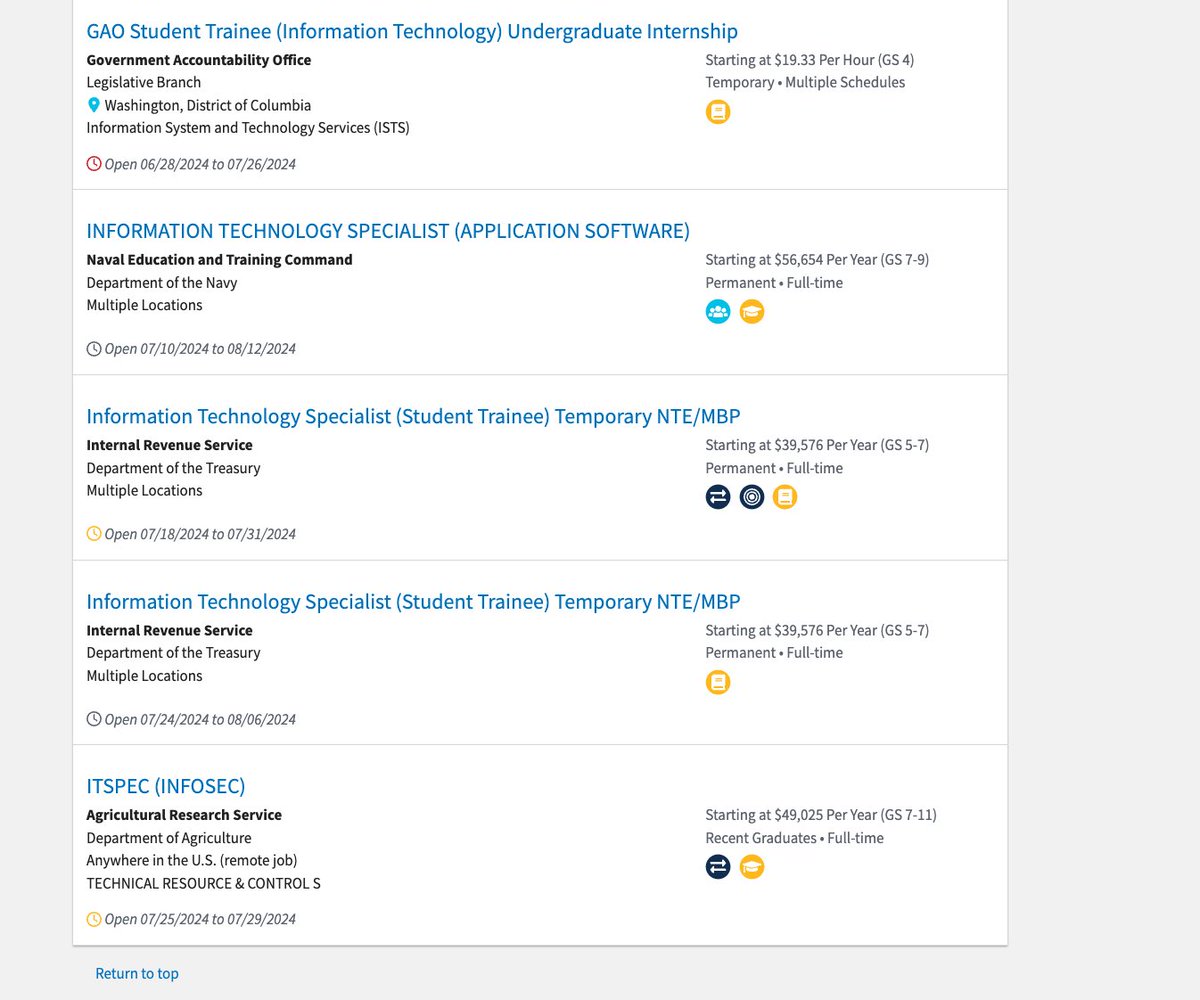Open INFORMATION TECHNOLOGY SPECIALIST (APPLICATION SOFTWARE) posting
1200x1000 pixels.
tap(388, 231)
